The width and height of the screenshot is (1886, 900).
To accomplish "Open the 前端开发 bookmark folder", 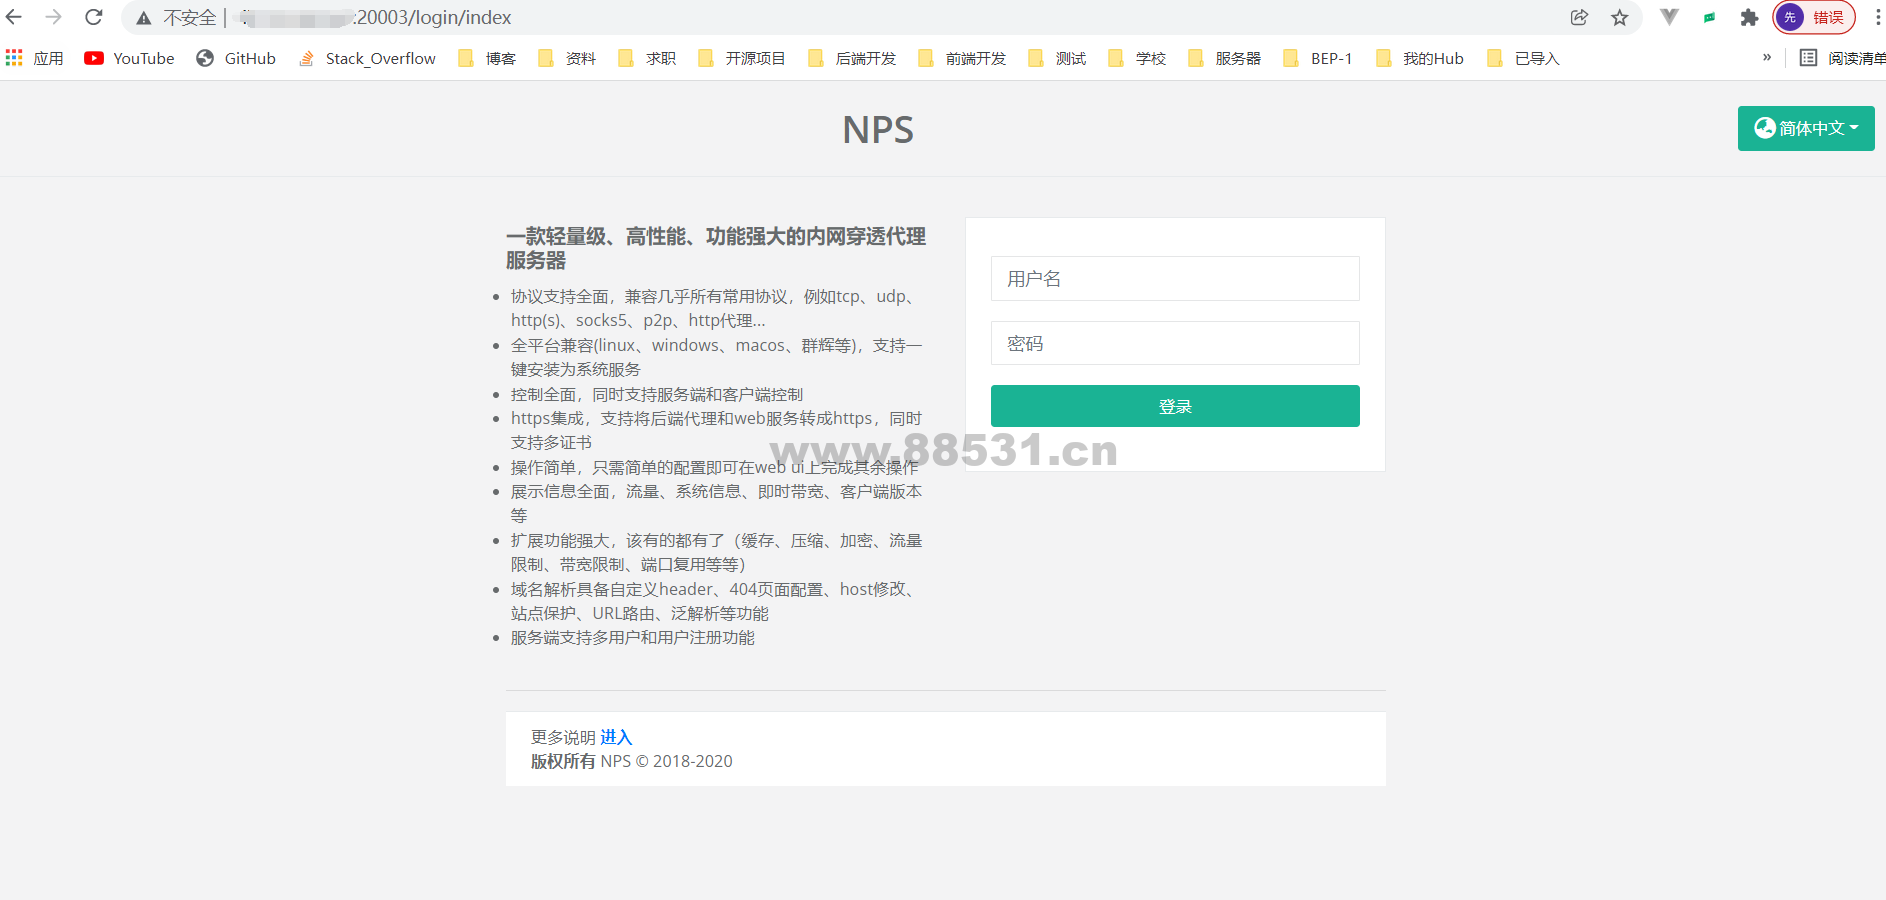I will click(962, 58).
